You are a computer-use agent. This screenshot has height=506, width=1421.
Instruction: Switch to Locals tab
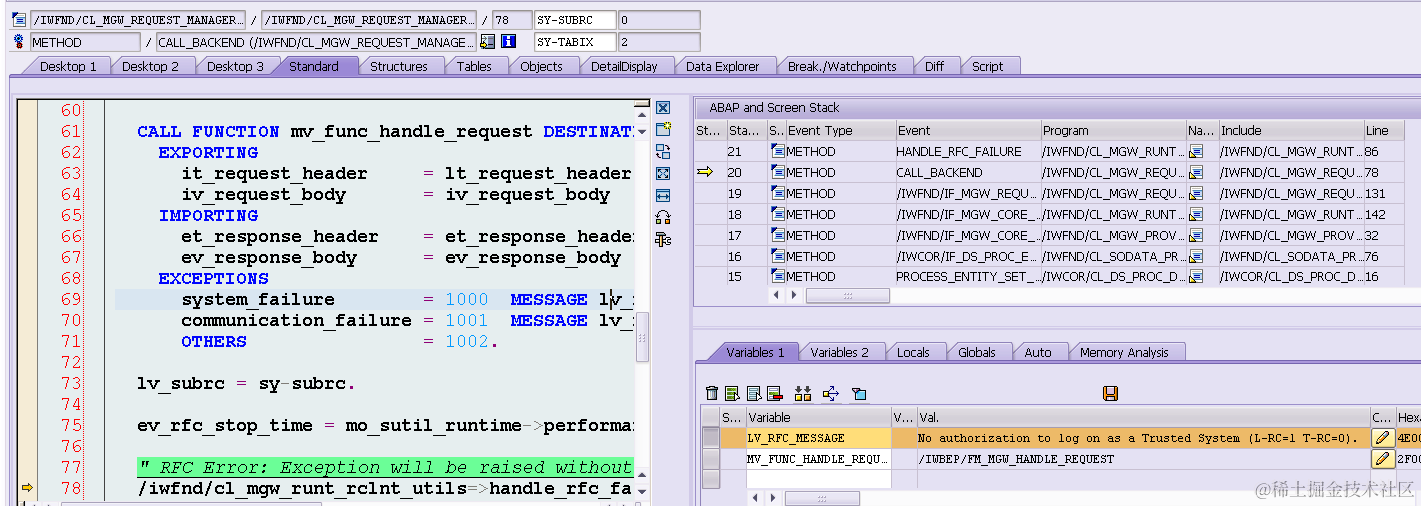[x=913, y=352]
